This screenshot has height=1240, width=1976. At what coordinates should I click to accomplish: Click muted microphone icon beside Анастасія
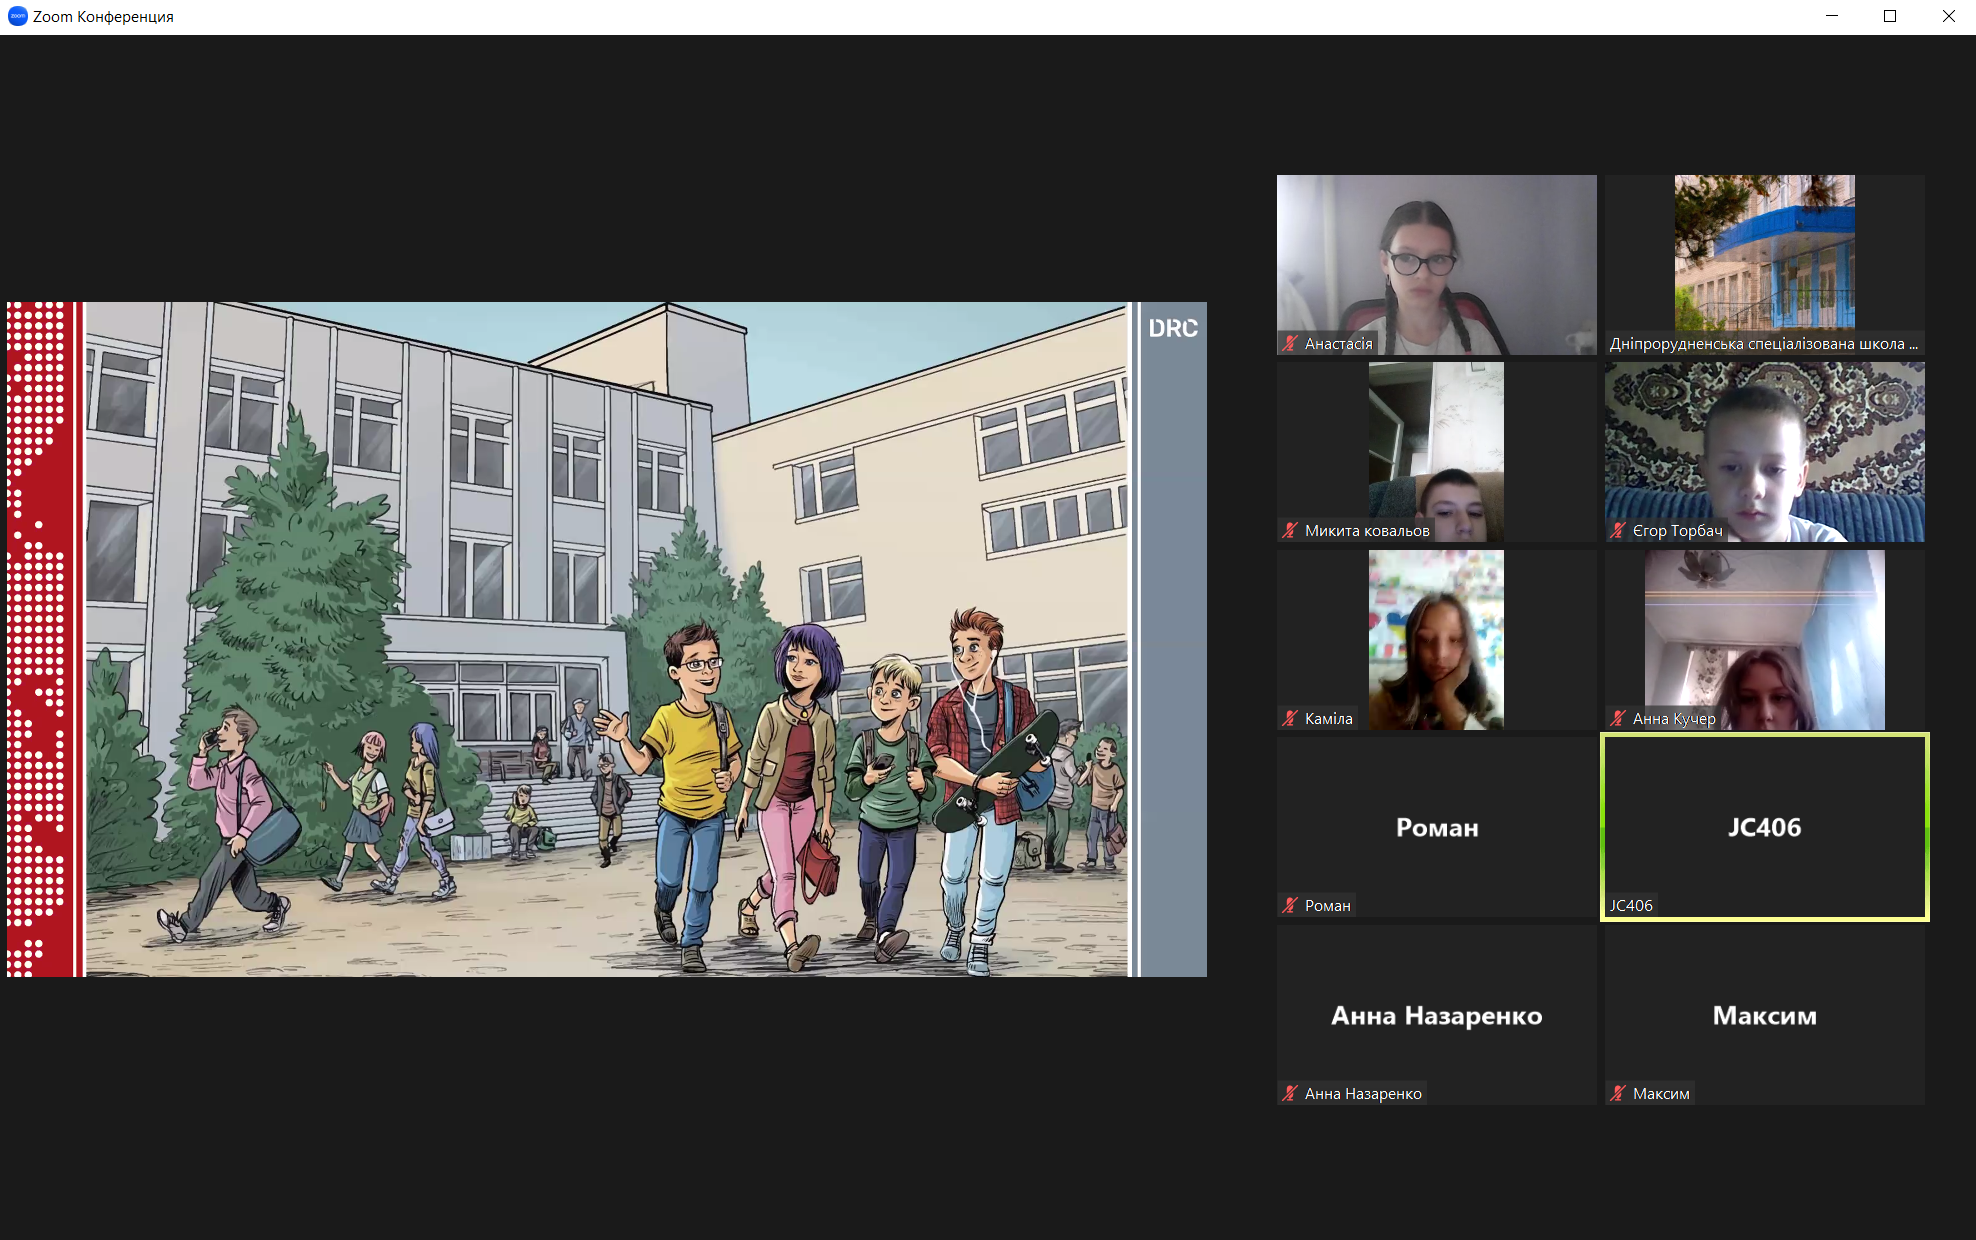[1290, 344]
